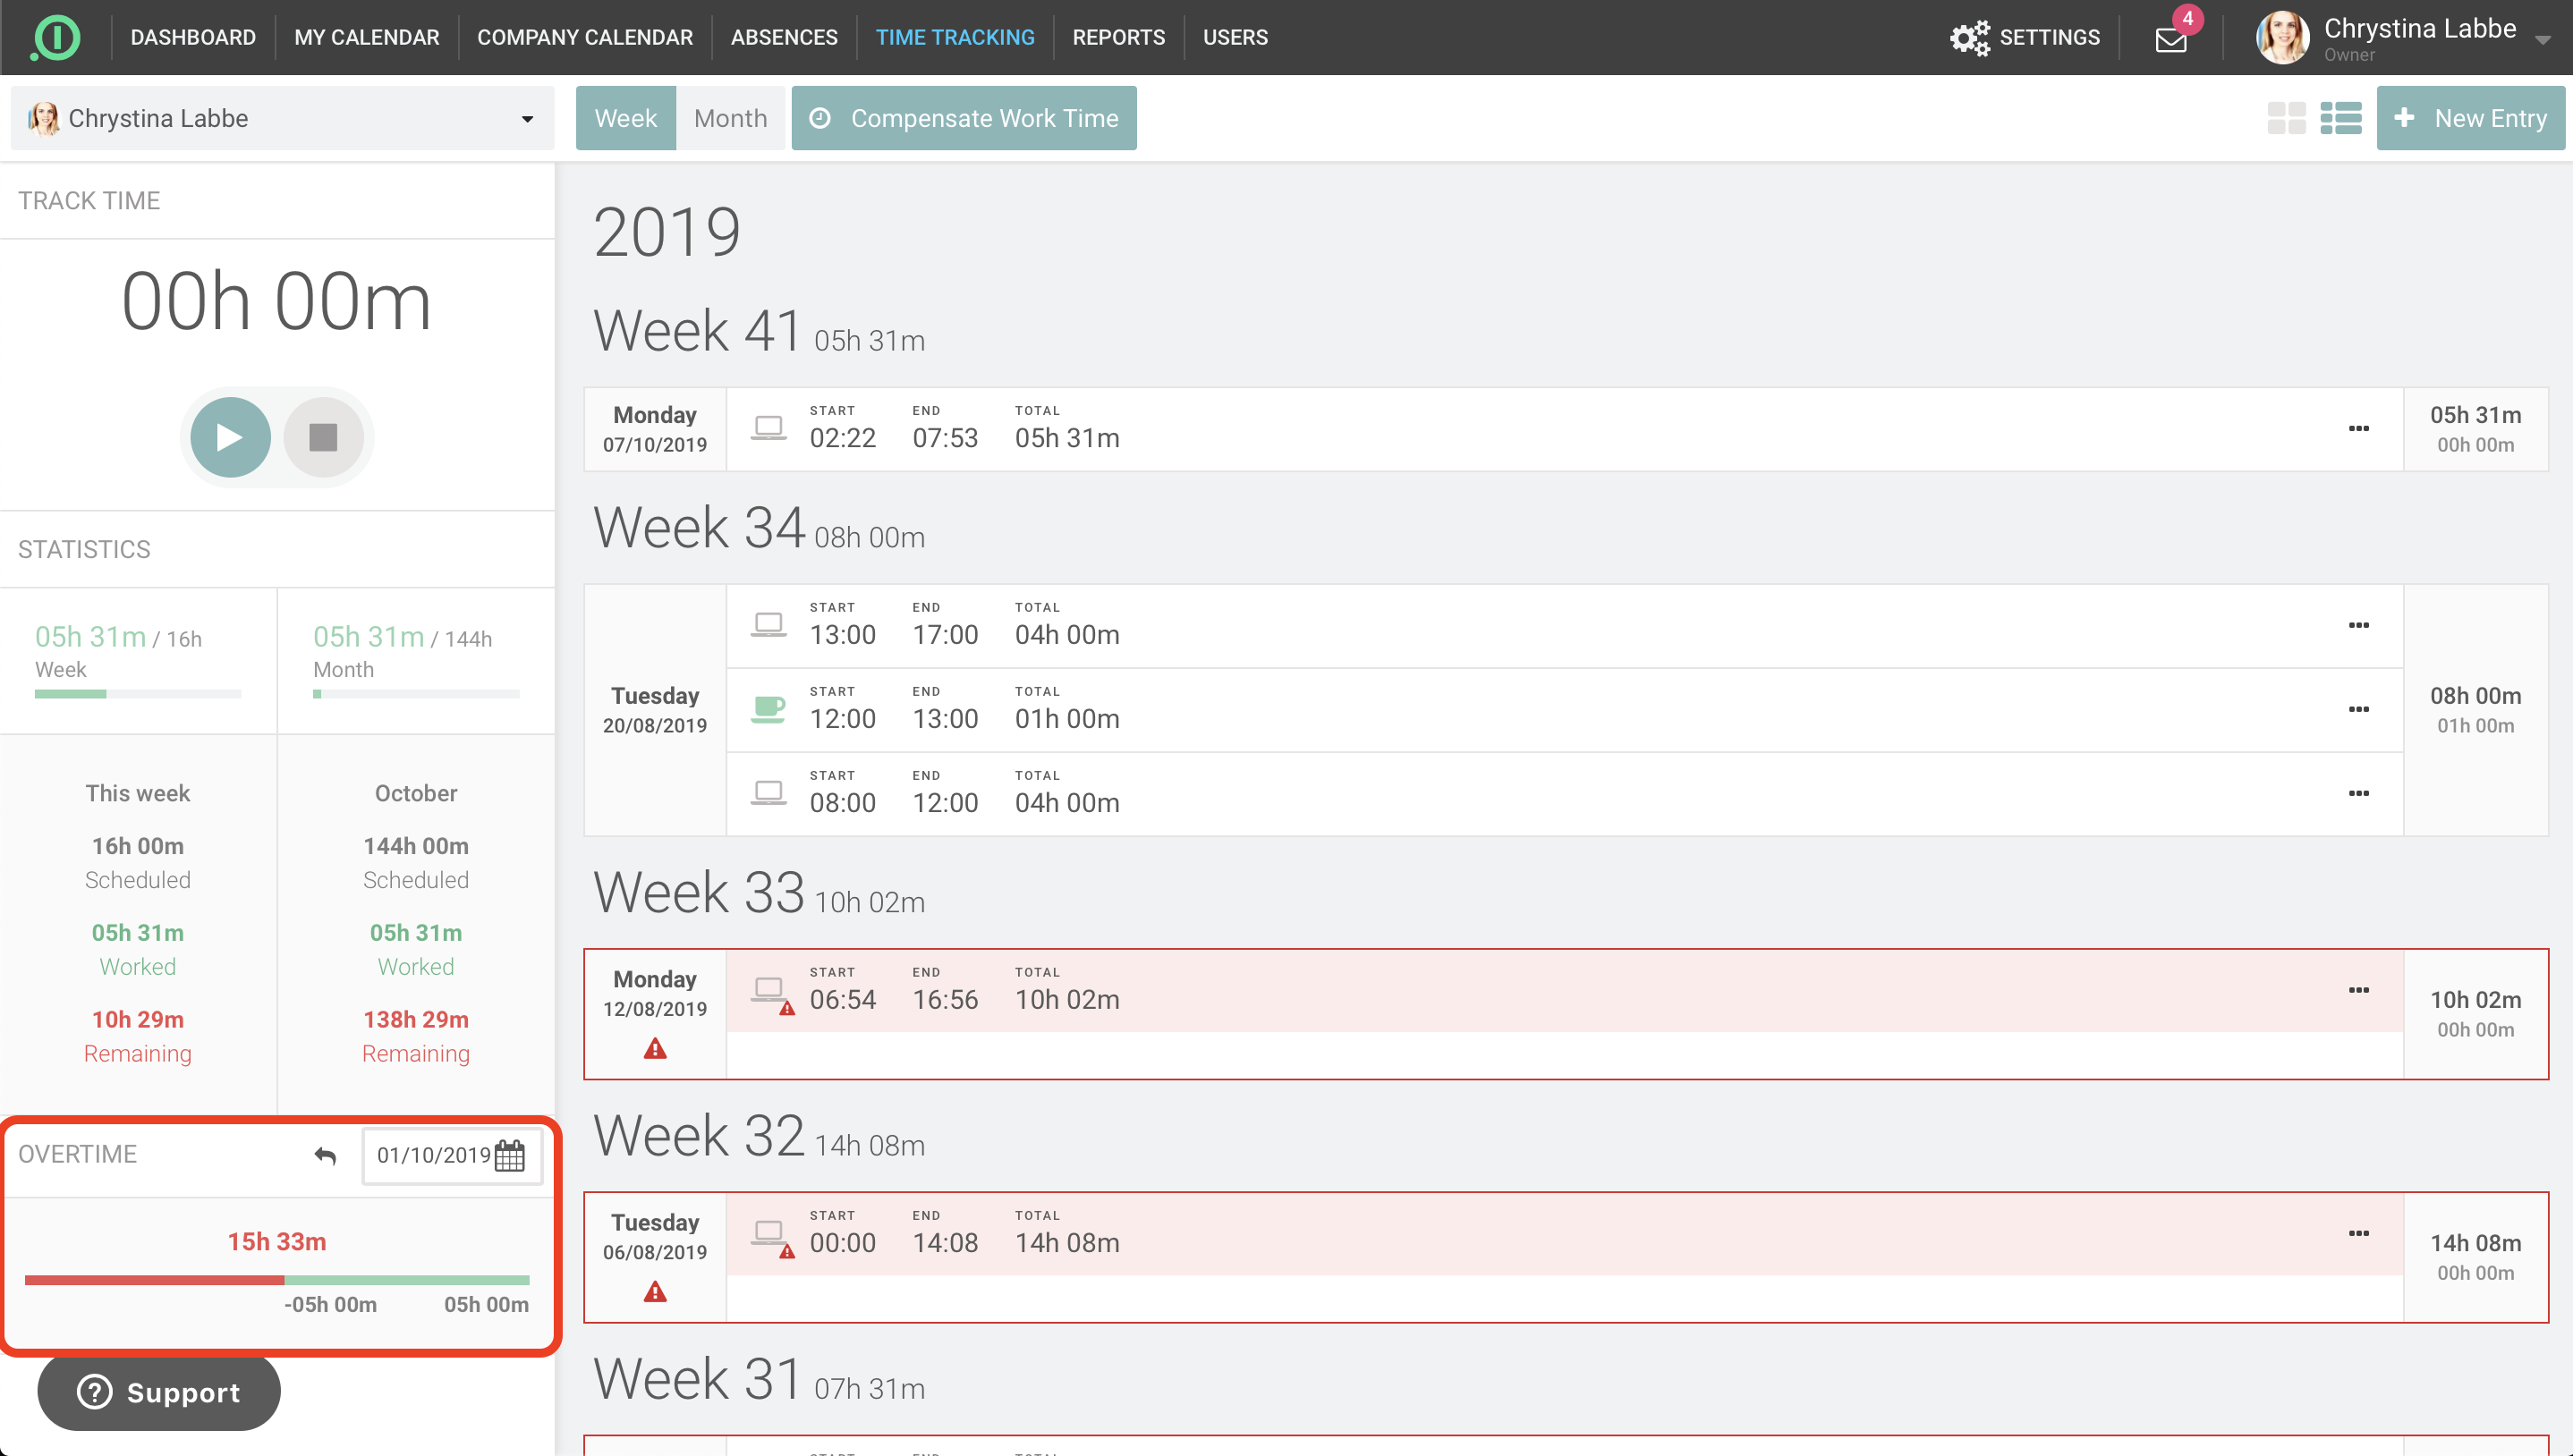Screen dimensions: 2573x1456
Task: Click Compensate Work Time button
Action: 964,118
